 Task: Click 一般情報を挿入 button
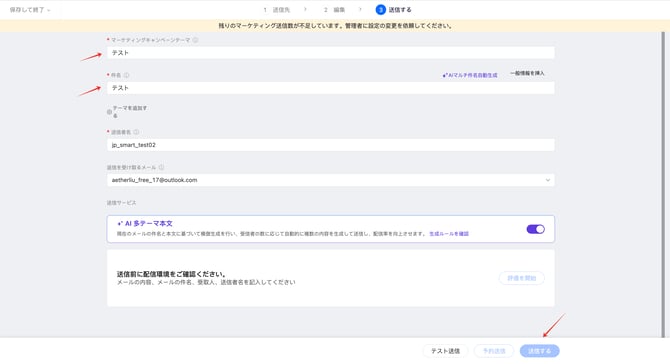(x=527, y=73)
